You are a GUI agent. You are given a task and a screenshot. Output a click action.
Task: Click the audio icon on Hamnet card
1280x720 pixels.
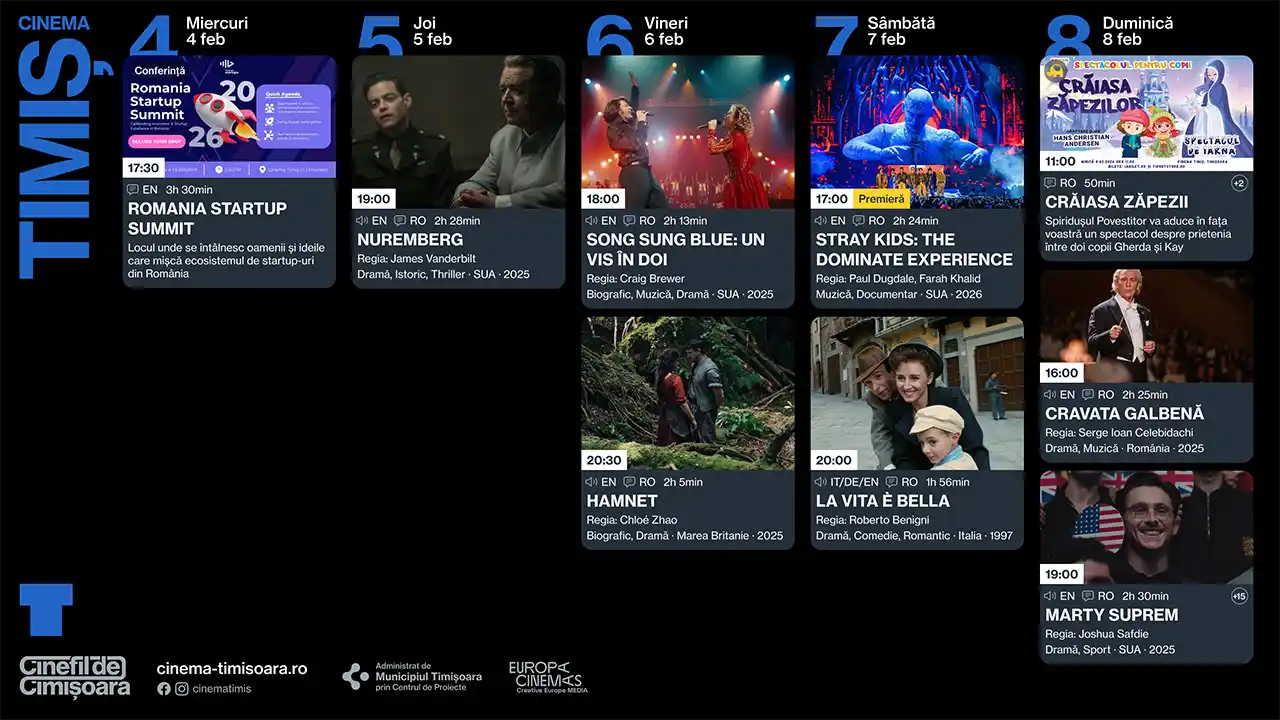591,482
